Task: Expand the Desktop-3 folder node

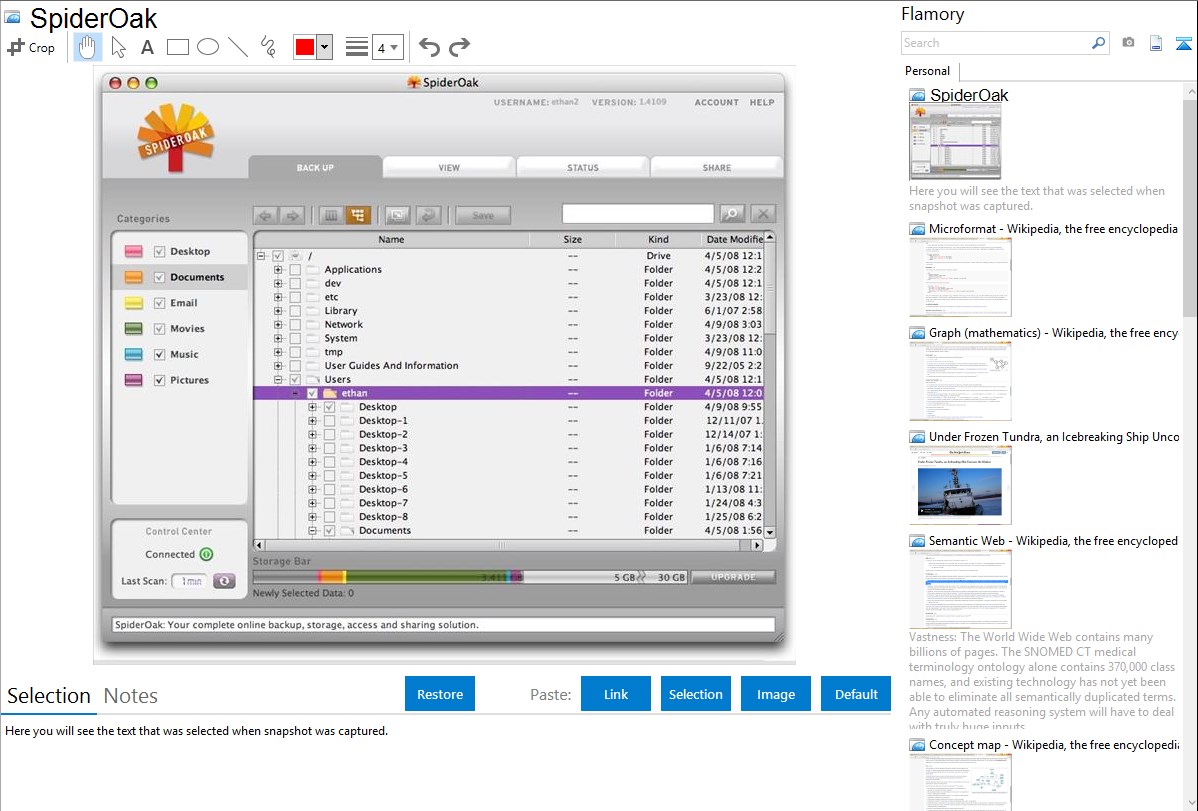Action: 312,449
